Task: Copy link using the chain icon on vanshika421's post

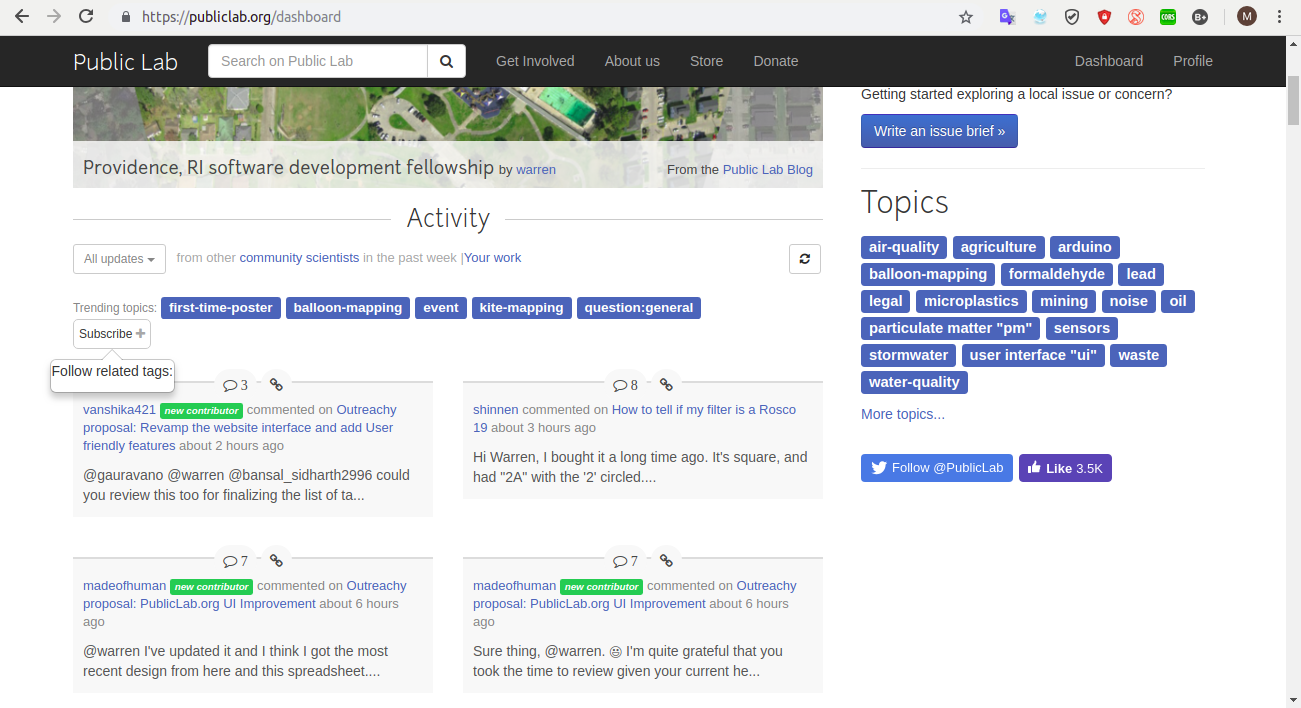Action: coord(276,383)
